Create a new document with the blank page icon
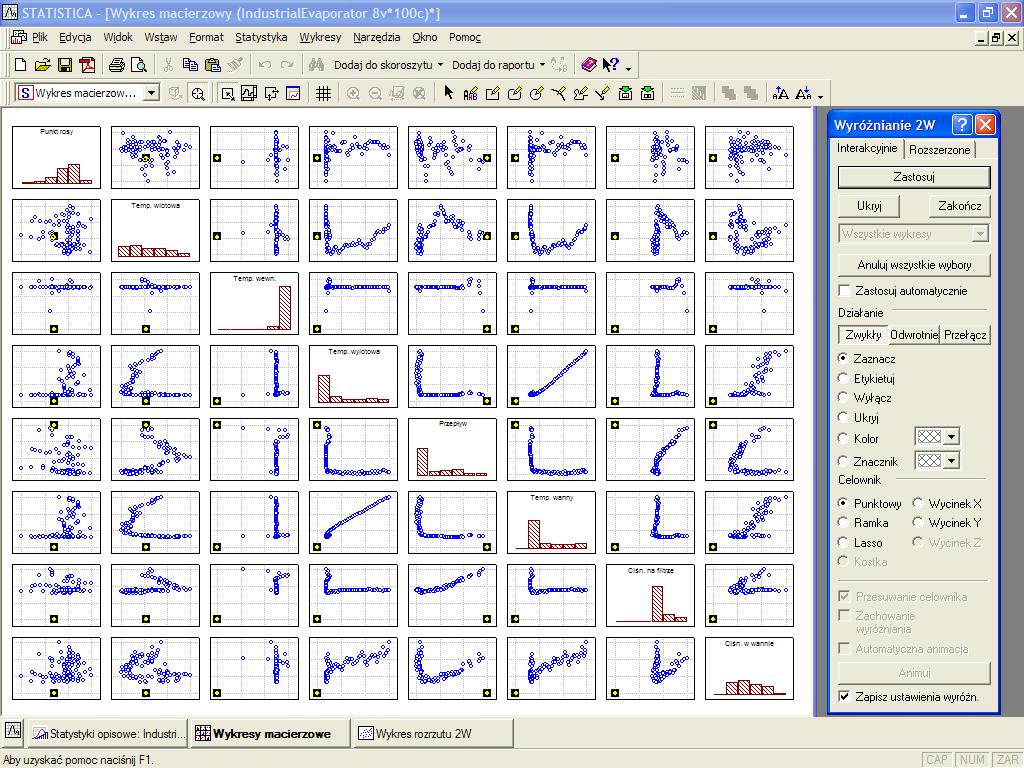 pyautogui.click(x=20, y=65)
